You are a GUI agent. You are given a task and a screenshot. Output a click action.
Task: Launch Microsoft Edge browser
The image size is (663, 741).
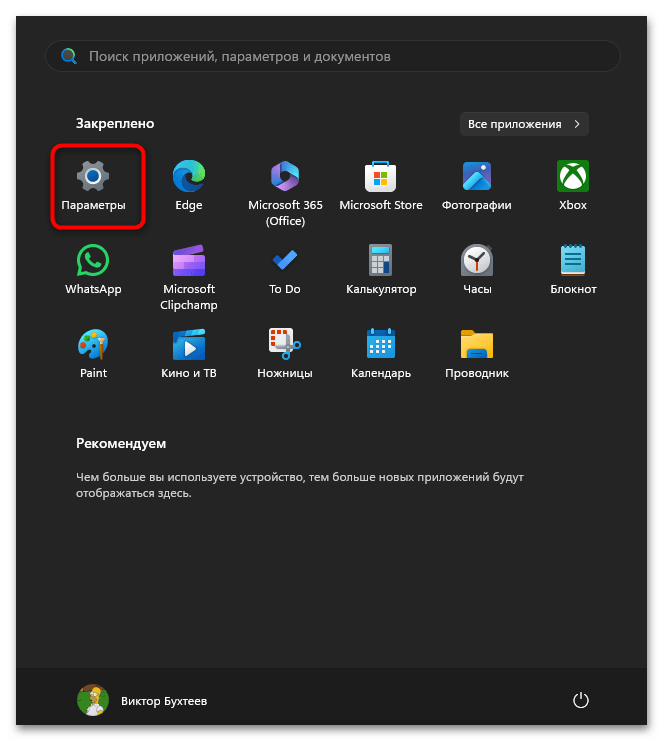(x=189, y=186)
